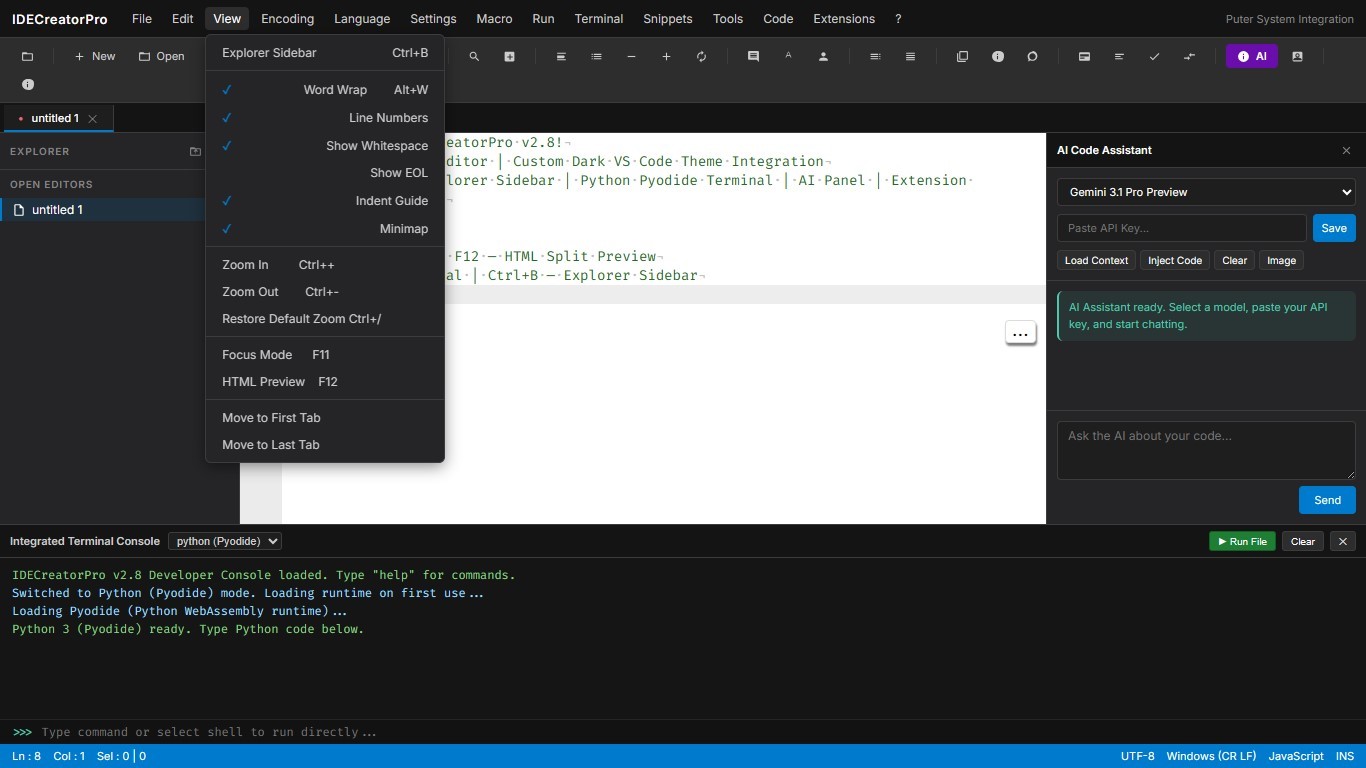This screenshot has width=1366, height=768.
Task: Click the info icon below the folder icon
Action: click(x=28, y=85)
